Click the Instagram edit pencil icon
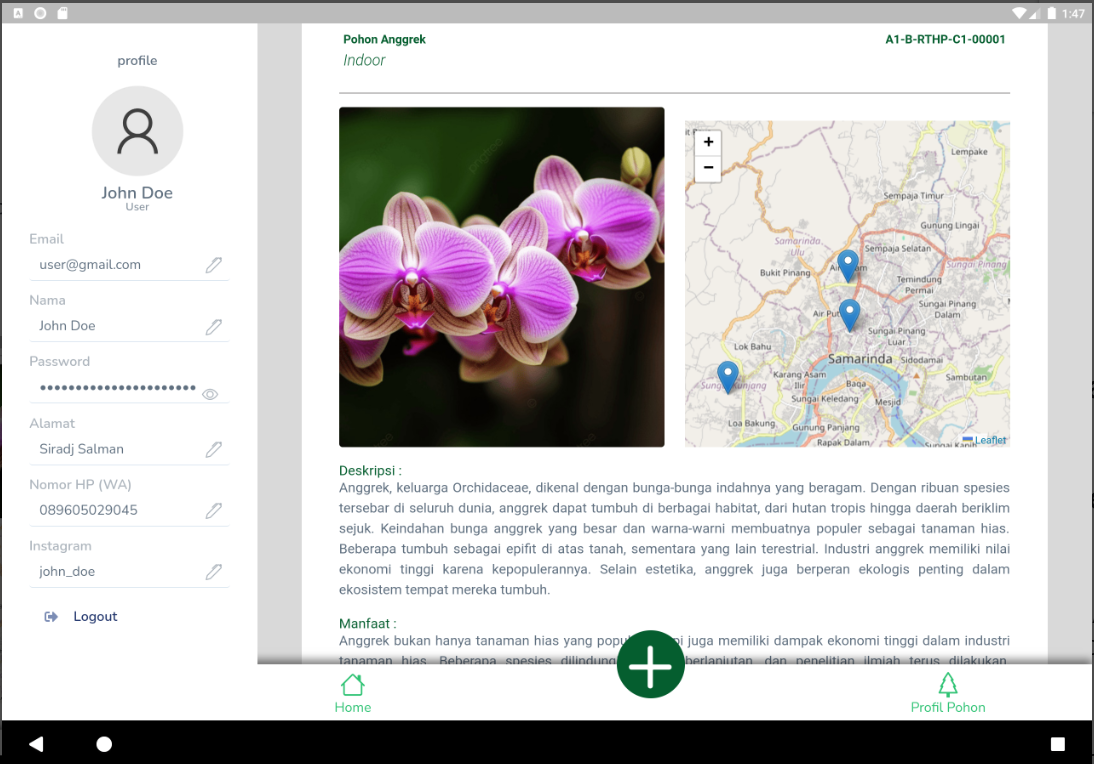This screenshot has height=764, width=1094. tap(213, 572)
